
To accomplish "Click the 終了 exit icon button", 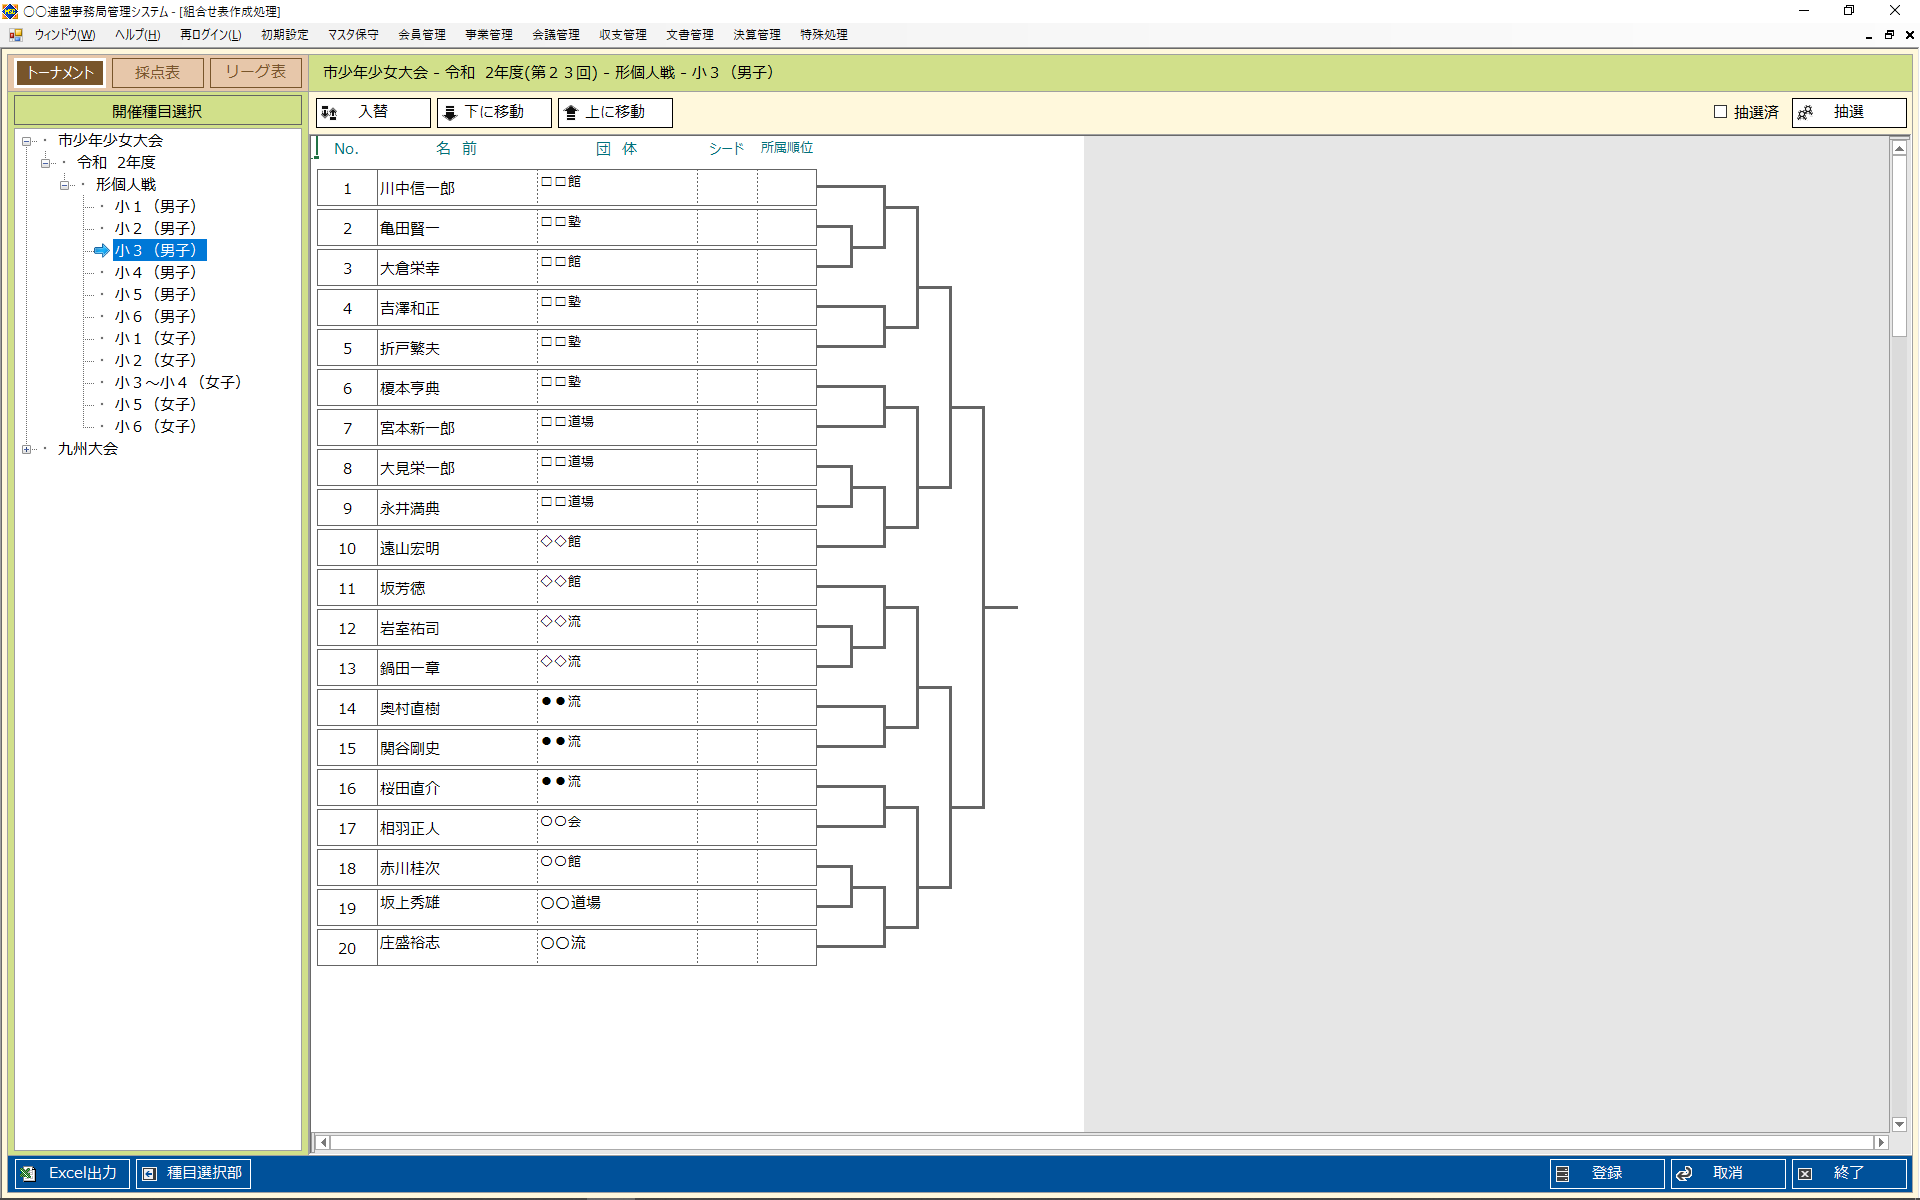I will 1805,1173.
